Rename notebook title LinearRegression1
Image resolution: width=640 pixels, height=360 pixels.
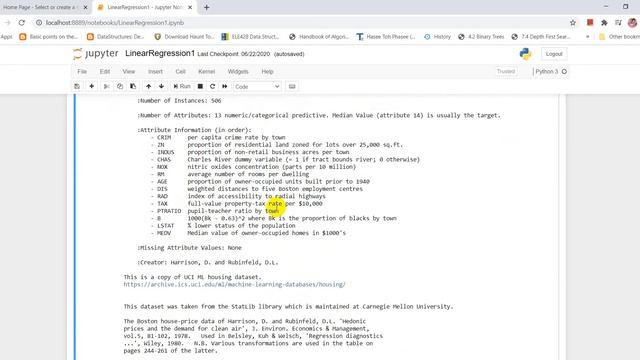click(160, 53)
